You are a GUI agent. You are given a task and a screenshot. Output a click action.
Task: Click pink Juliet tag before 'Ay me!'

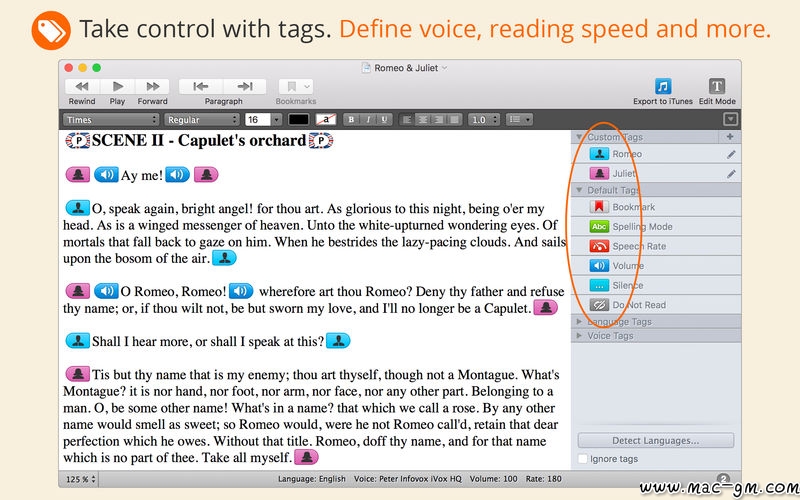[x=78, y=175]
